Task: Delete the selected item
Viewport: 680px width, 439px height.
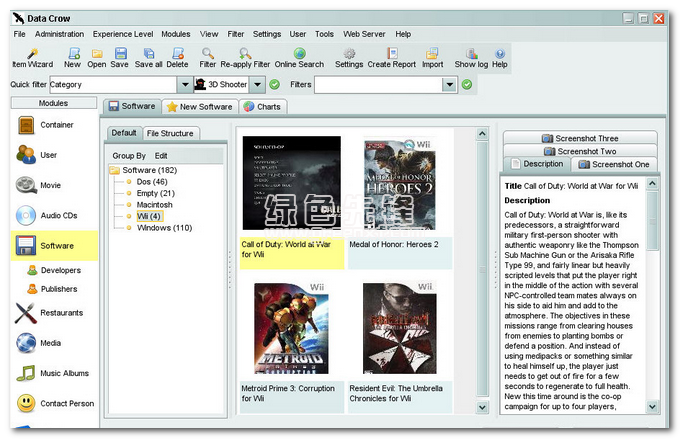Action: pos(177,58)
